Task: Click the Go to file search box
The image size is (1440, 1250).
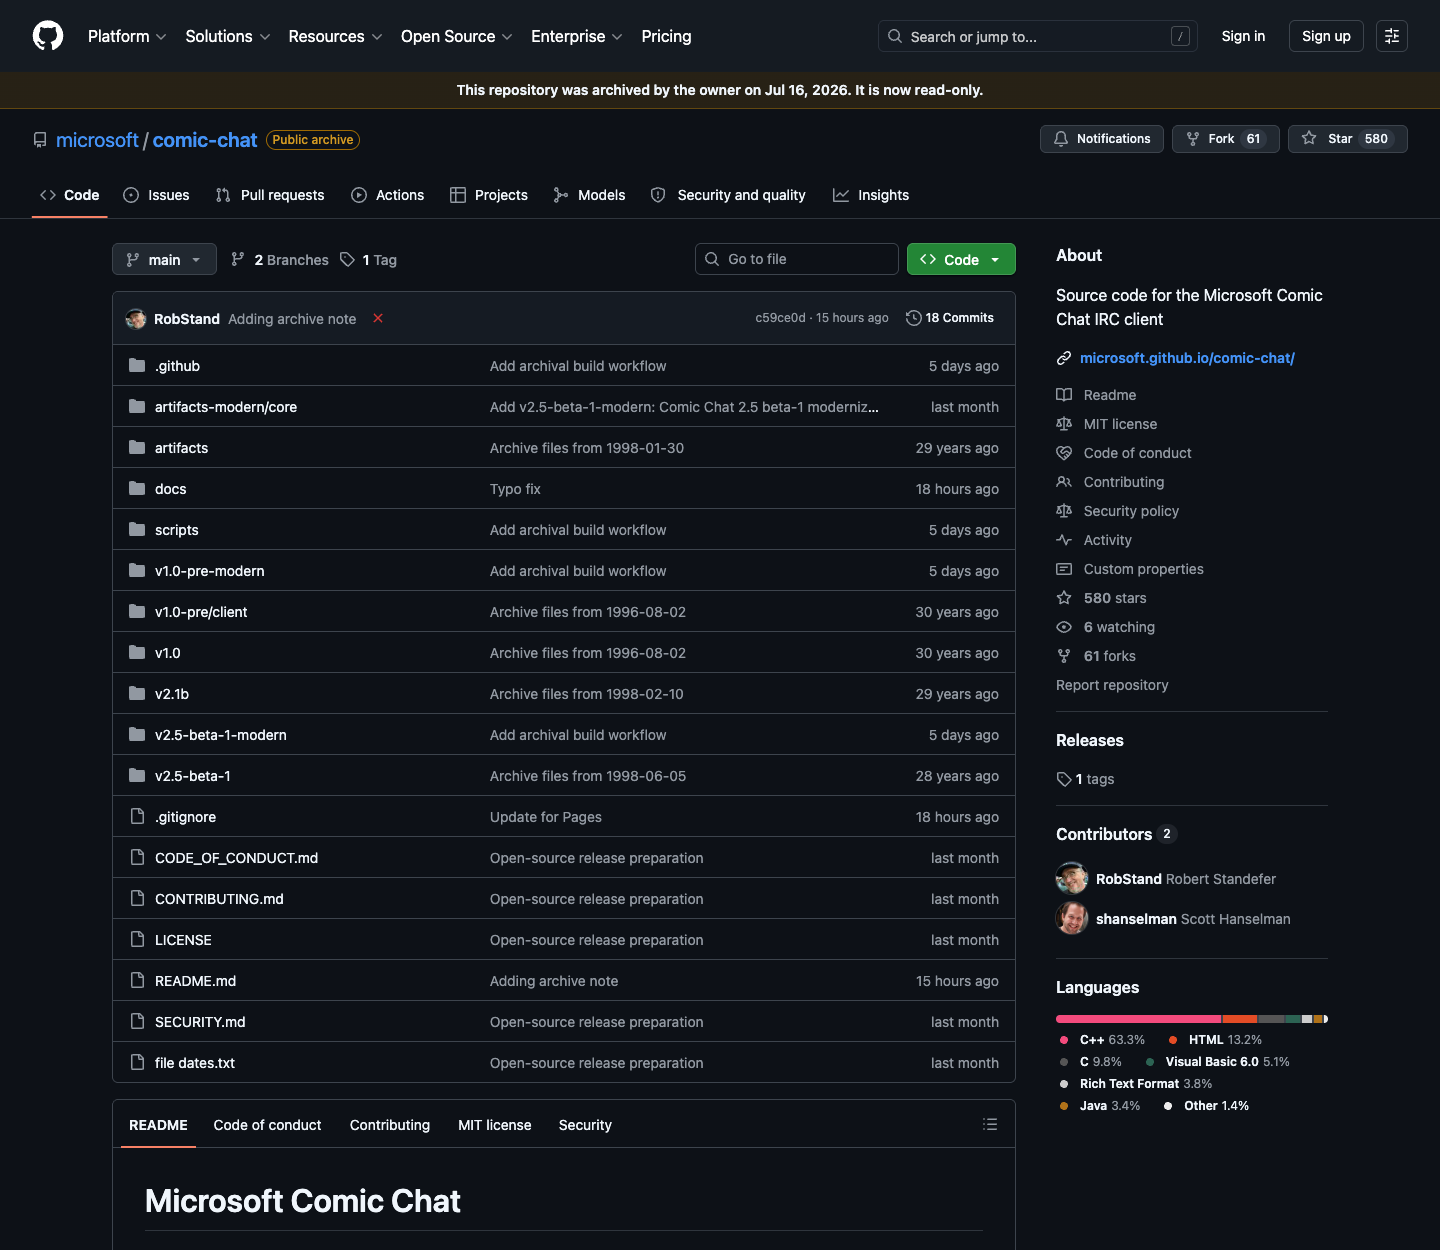Action: coord(797,259)
